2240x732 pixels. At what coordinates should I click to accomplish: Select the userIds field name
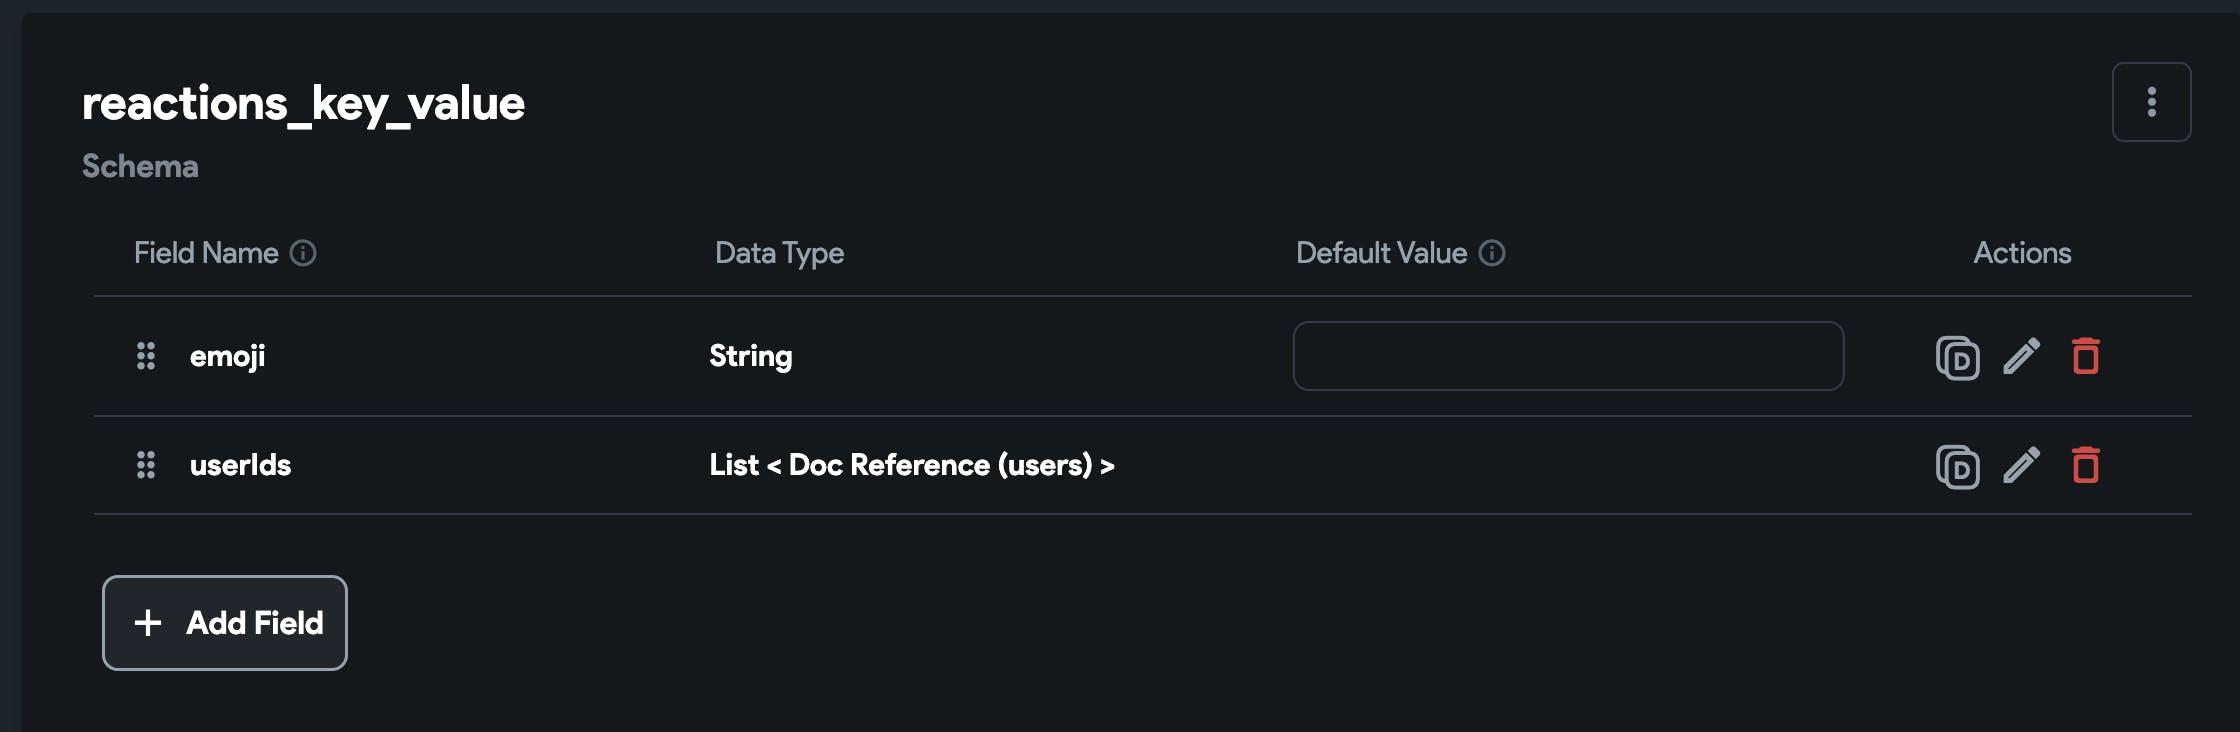pos(240,465)
